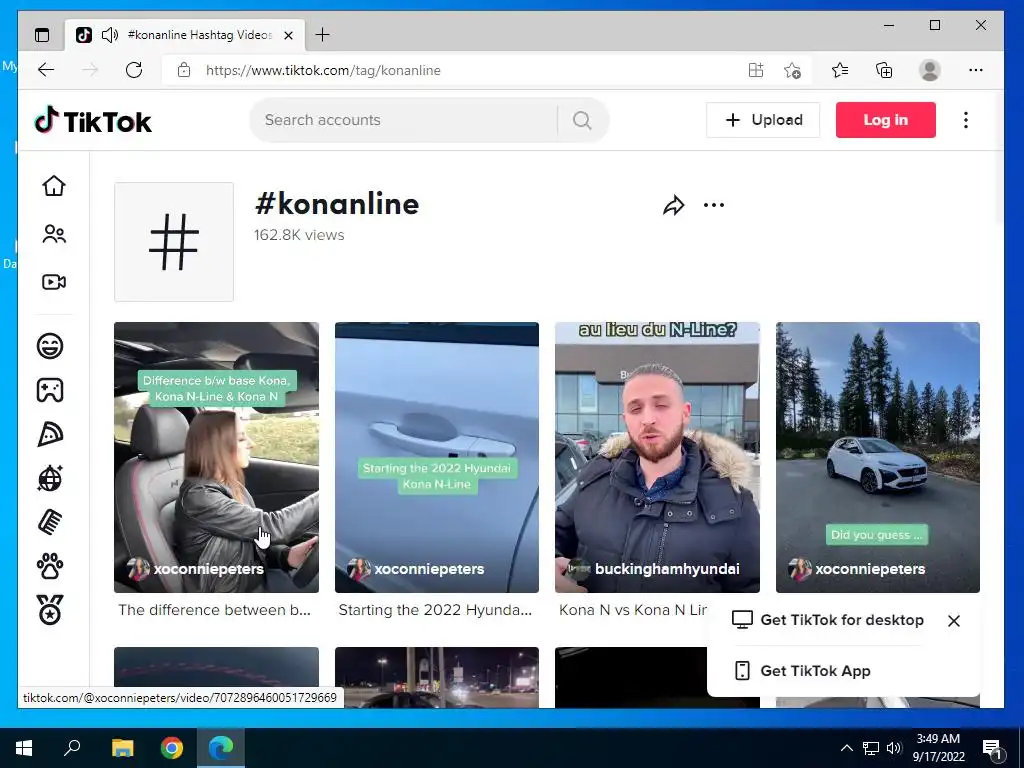Click the Upload button
1024x768 pixels.
pos(763,120)
